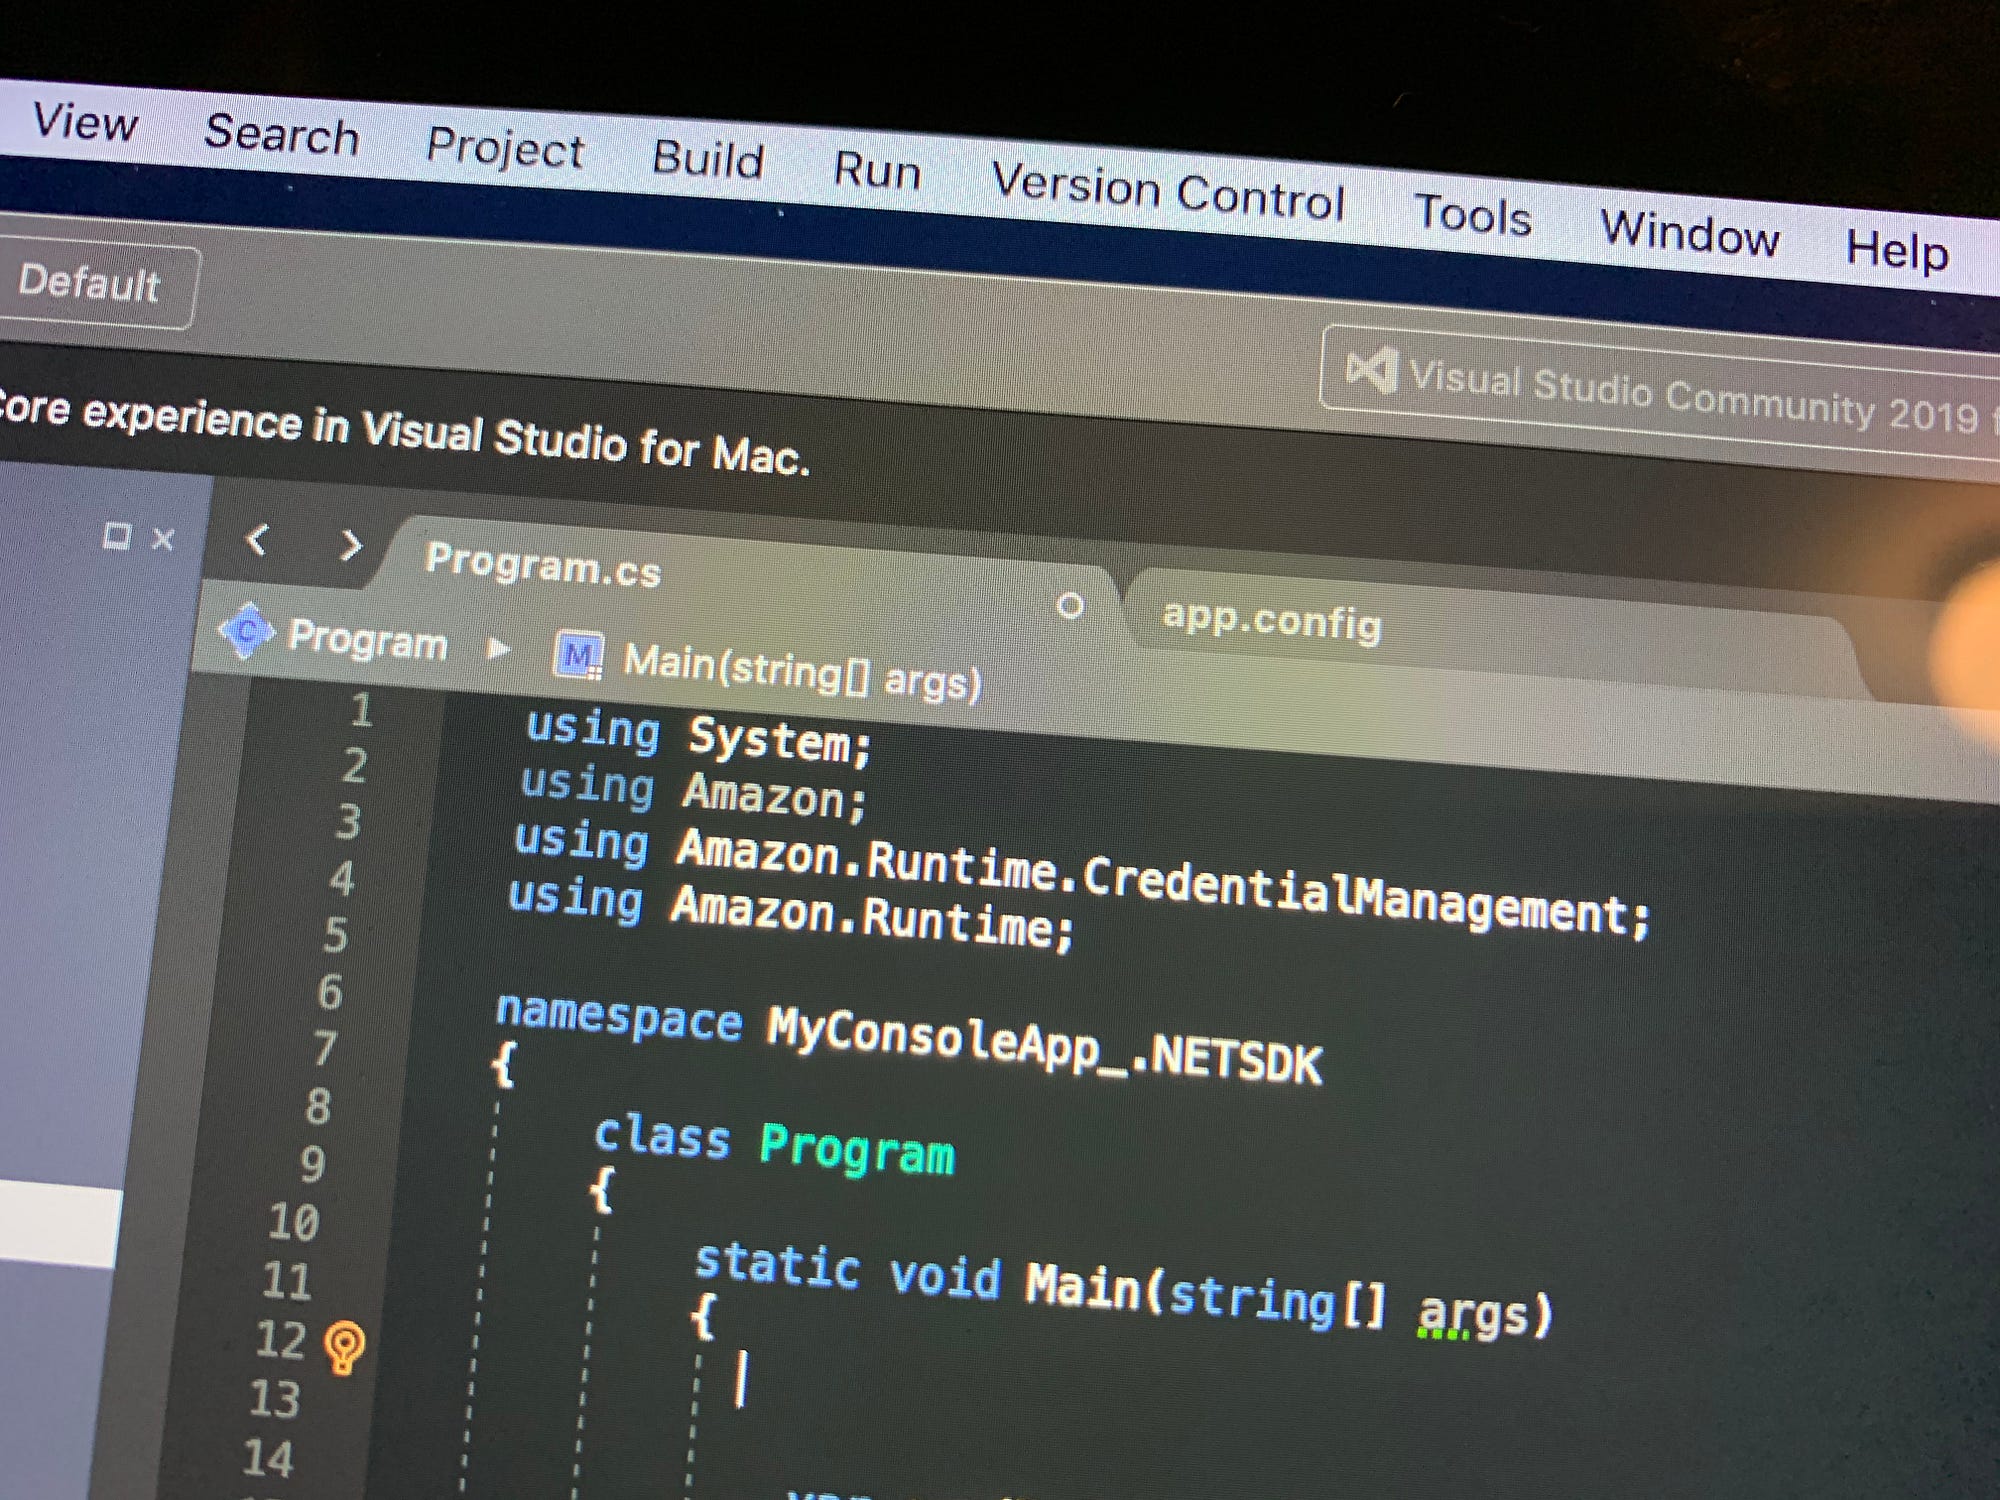Click the Visual Studio Community 2019 status field
Screen dimensions: 2000x1500
point(1660,392)
